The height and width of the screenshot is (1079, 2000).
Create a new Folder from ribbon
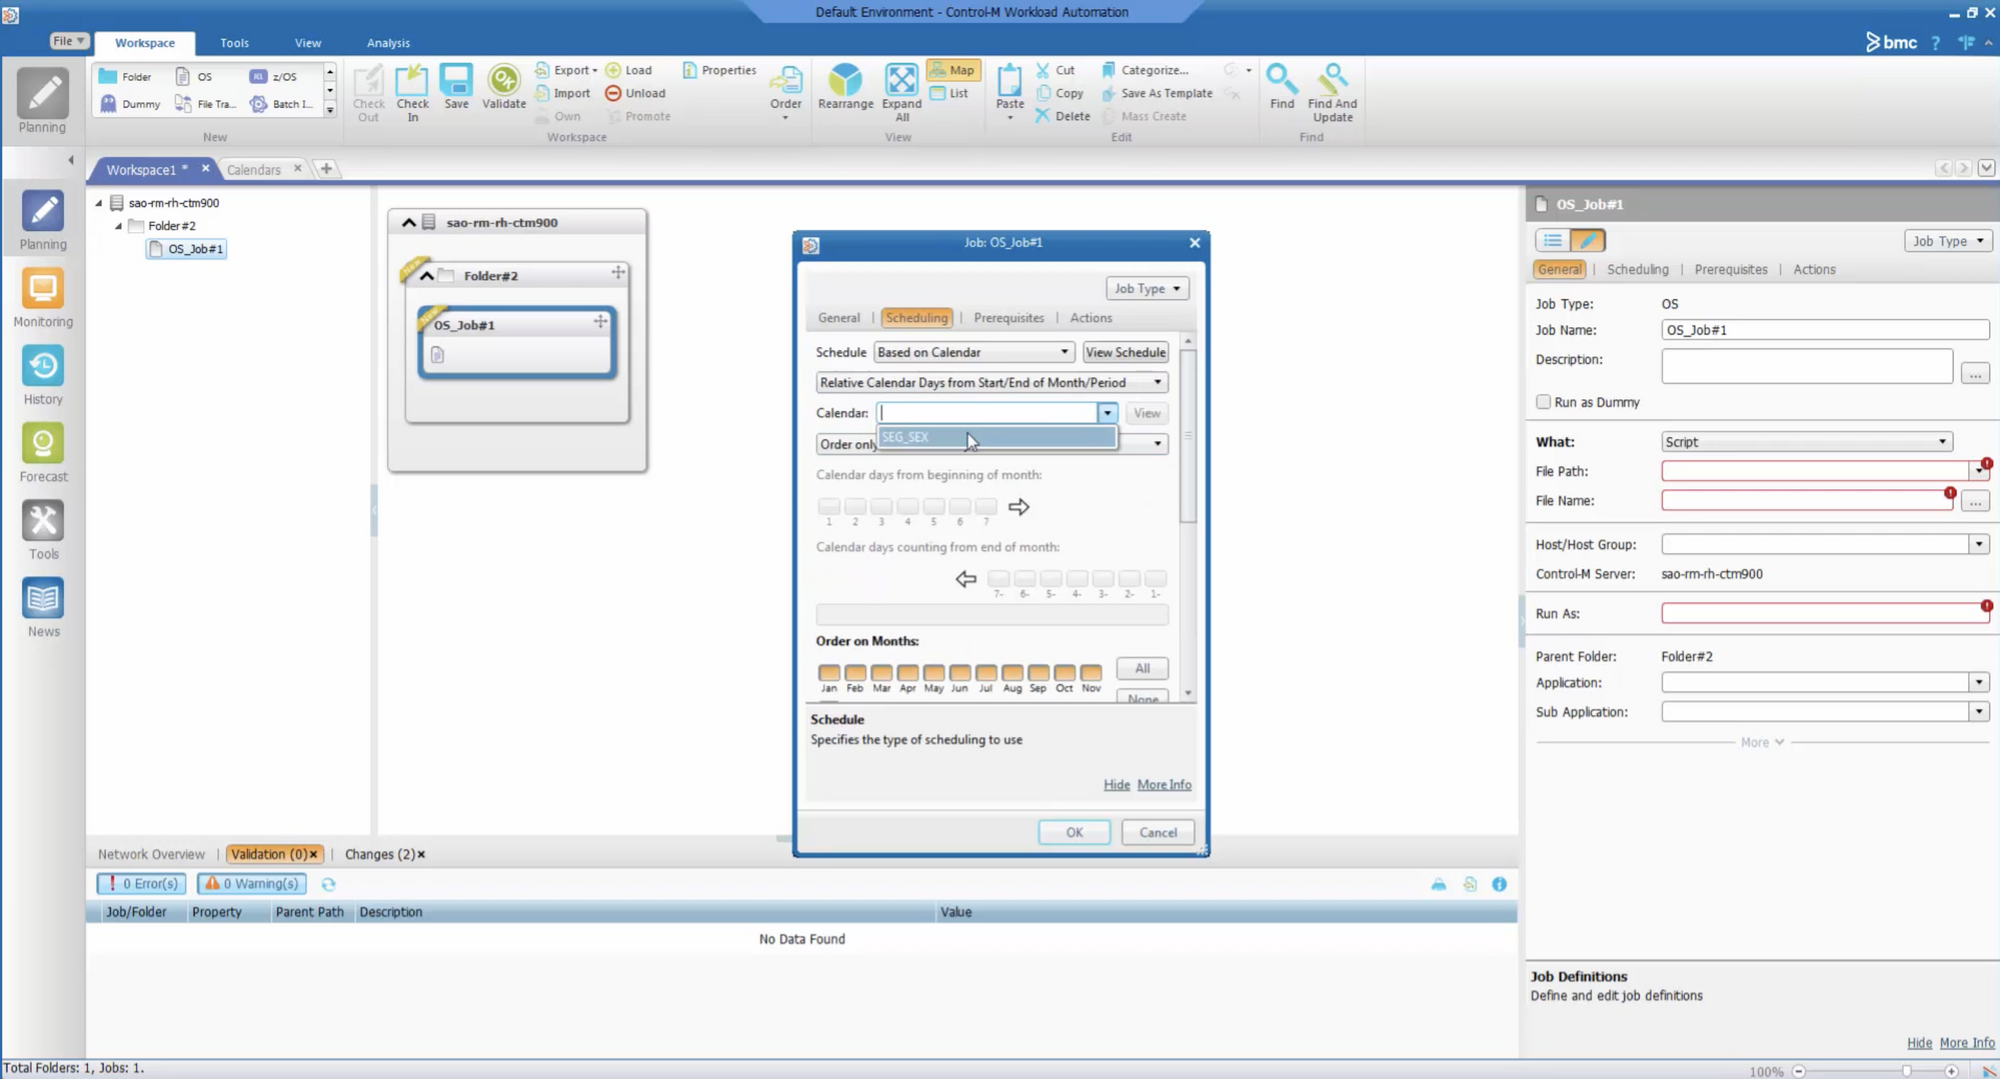click(x=126, y=76)
